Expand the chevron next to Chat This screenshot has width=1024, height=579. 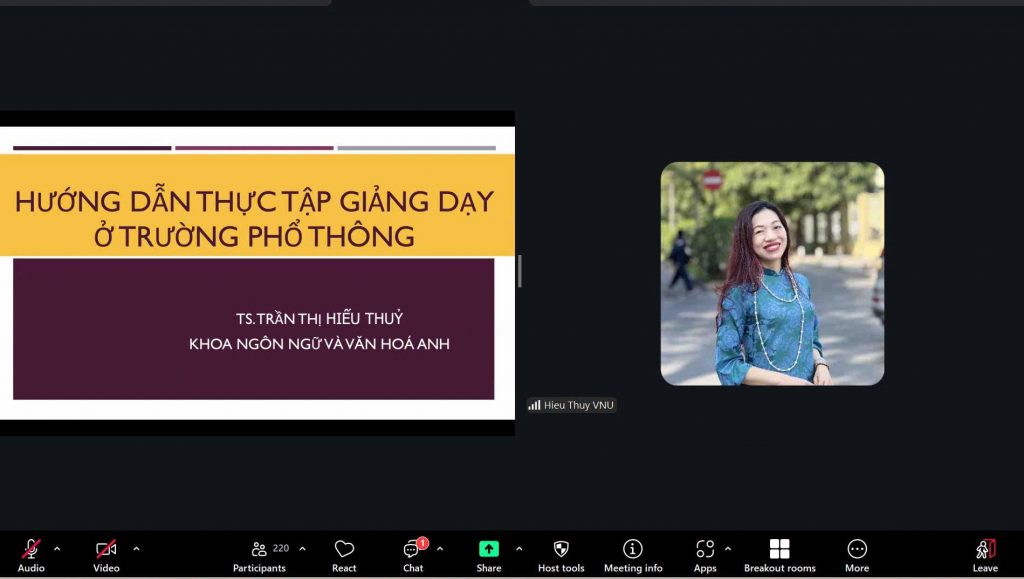[x=440, y=548]
